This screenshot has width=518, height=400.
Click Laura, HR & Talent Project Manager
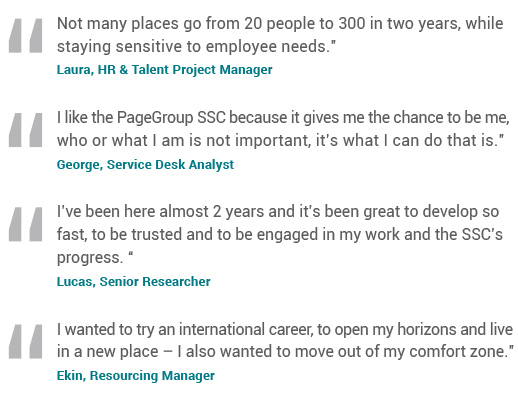[164, 70]
